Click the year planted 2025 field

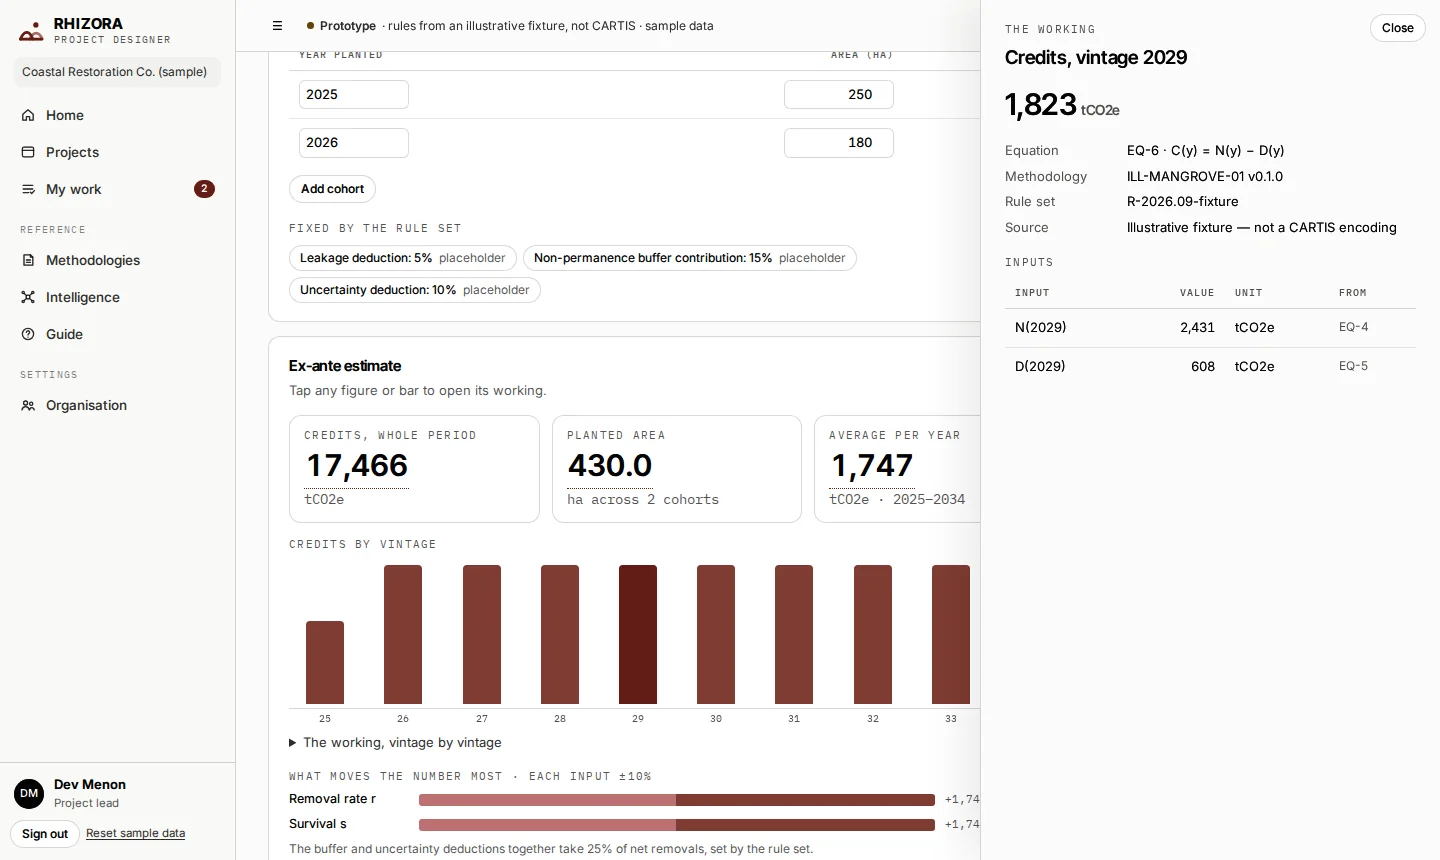point(354,95)
